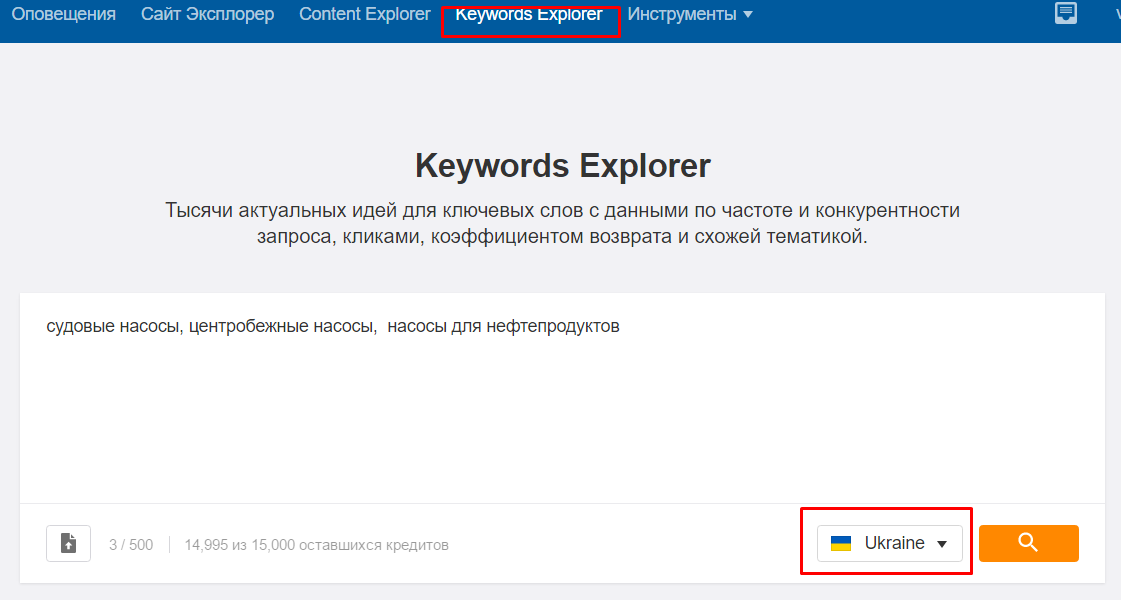Click the remaining credits counter text
The width and height of the screenshot is (1121, 600).
click(x=318, y=544)
